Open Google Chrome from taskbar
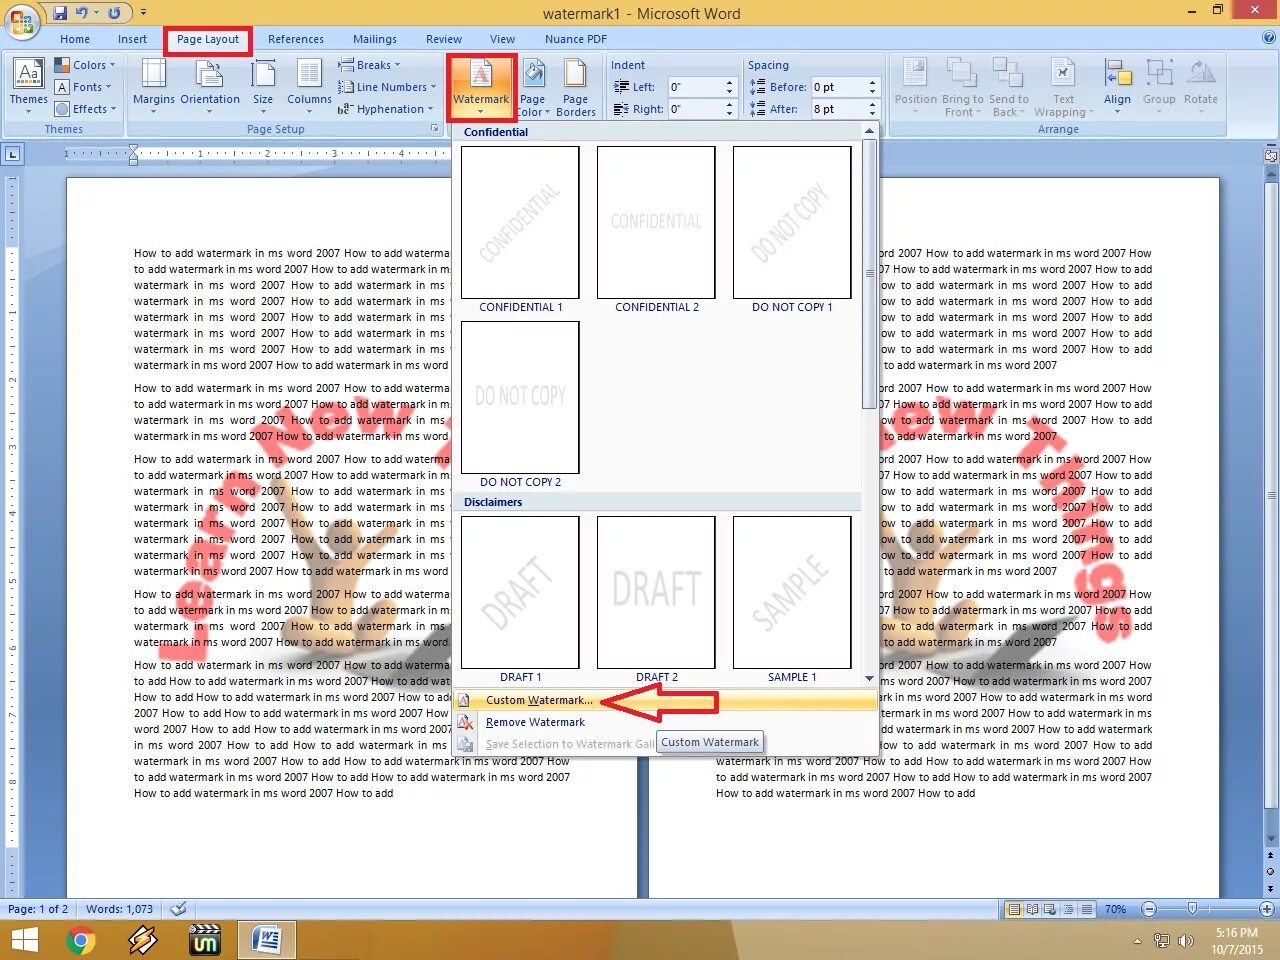The height and width of the screenshot is (960, 1280). [80, 940]
